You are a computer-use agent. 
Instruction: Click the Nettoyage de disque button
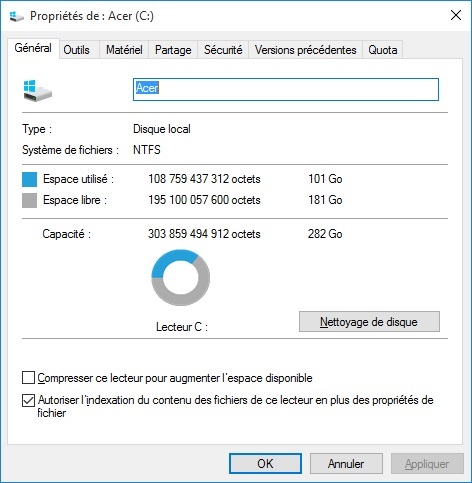(369, 322)
